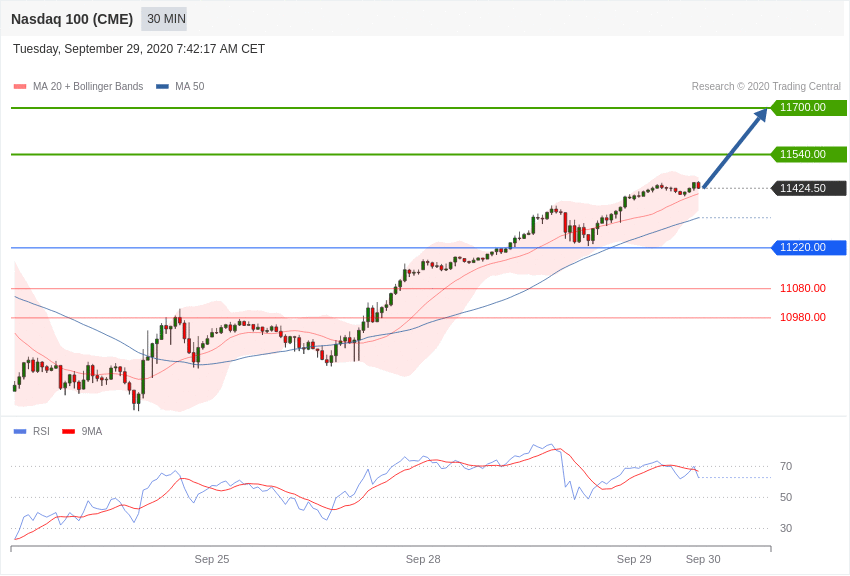Click the blue MA 50 legend swatch
This screenshot has width=850, height=576.
coord(162,87)
